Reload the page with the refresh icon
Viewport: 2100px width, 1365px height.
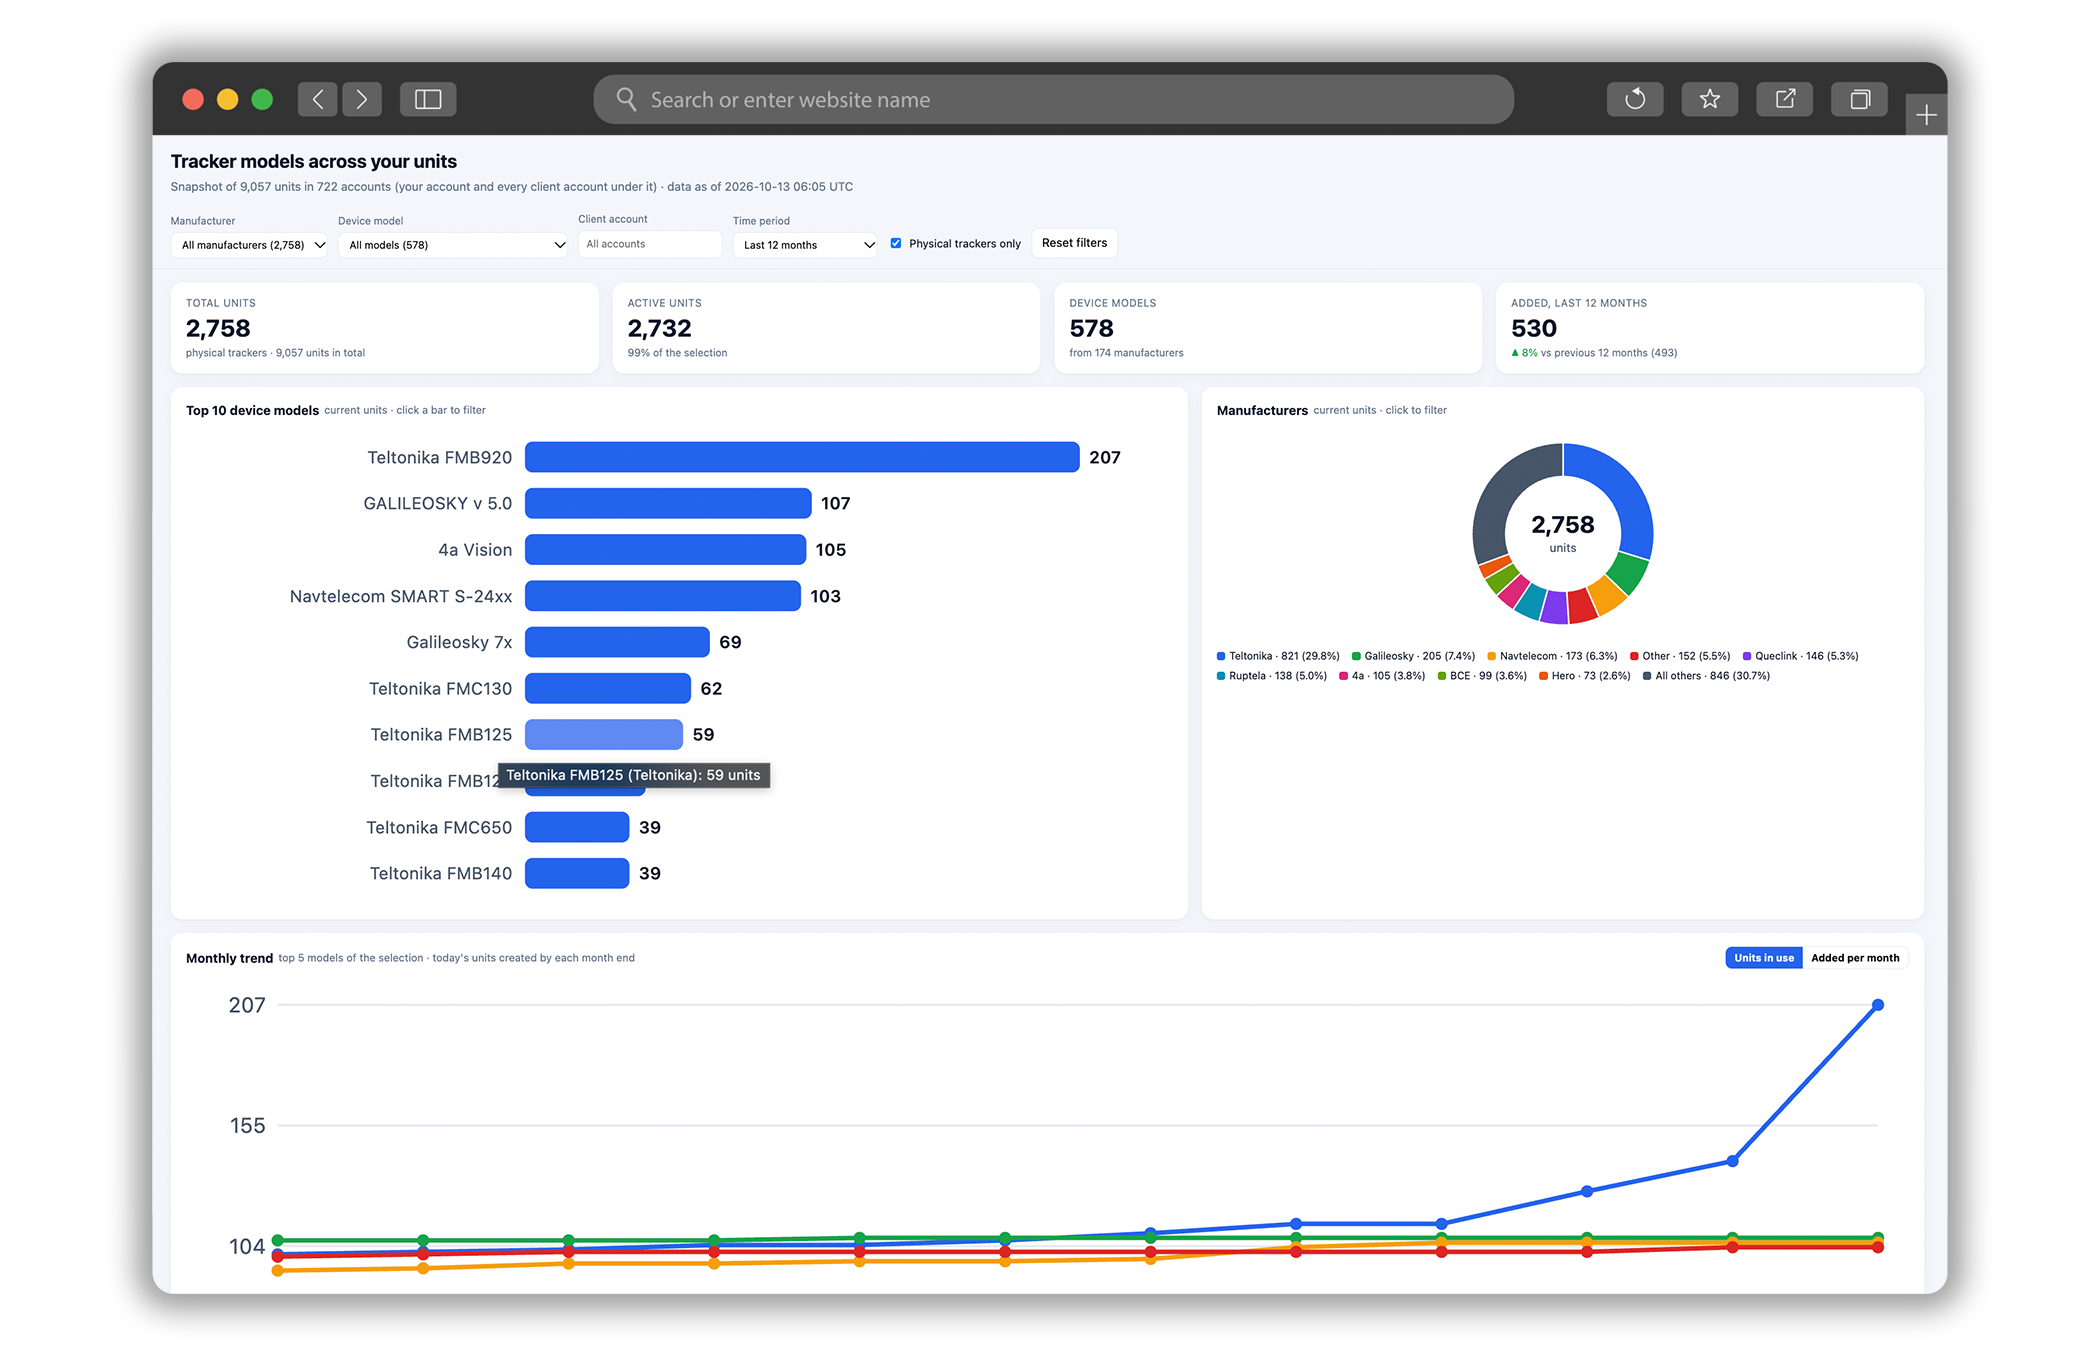[x=1635, y=99]
